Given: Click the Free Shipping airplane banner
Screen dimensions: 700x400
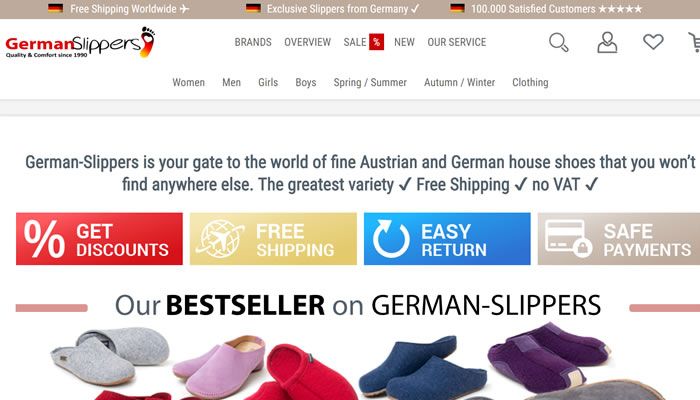Looking at the screenshot, I should (x=273, y=239).
